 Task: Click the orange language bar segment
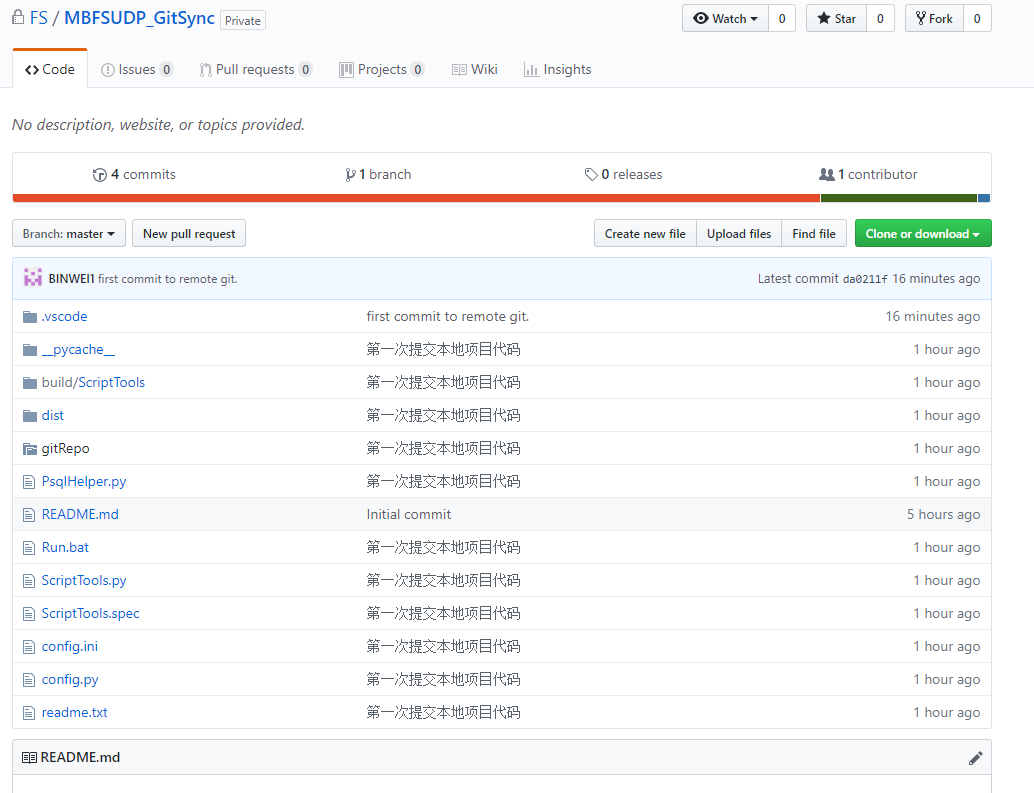point(416,198)
